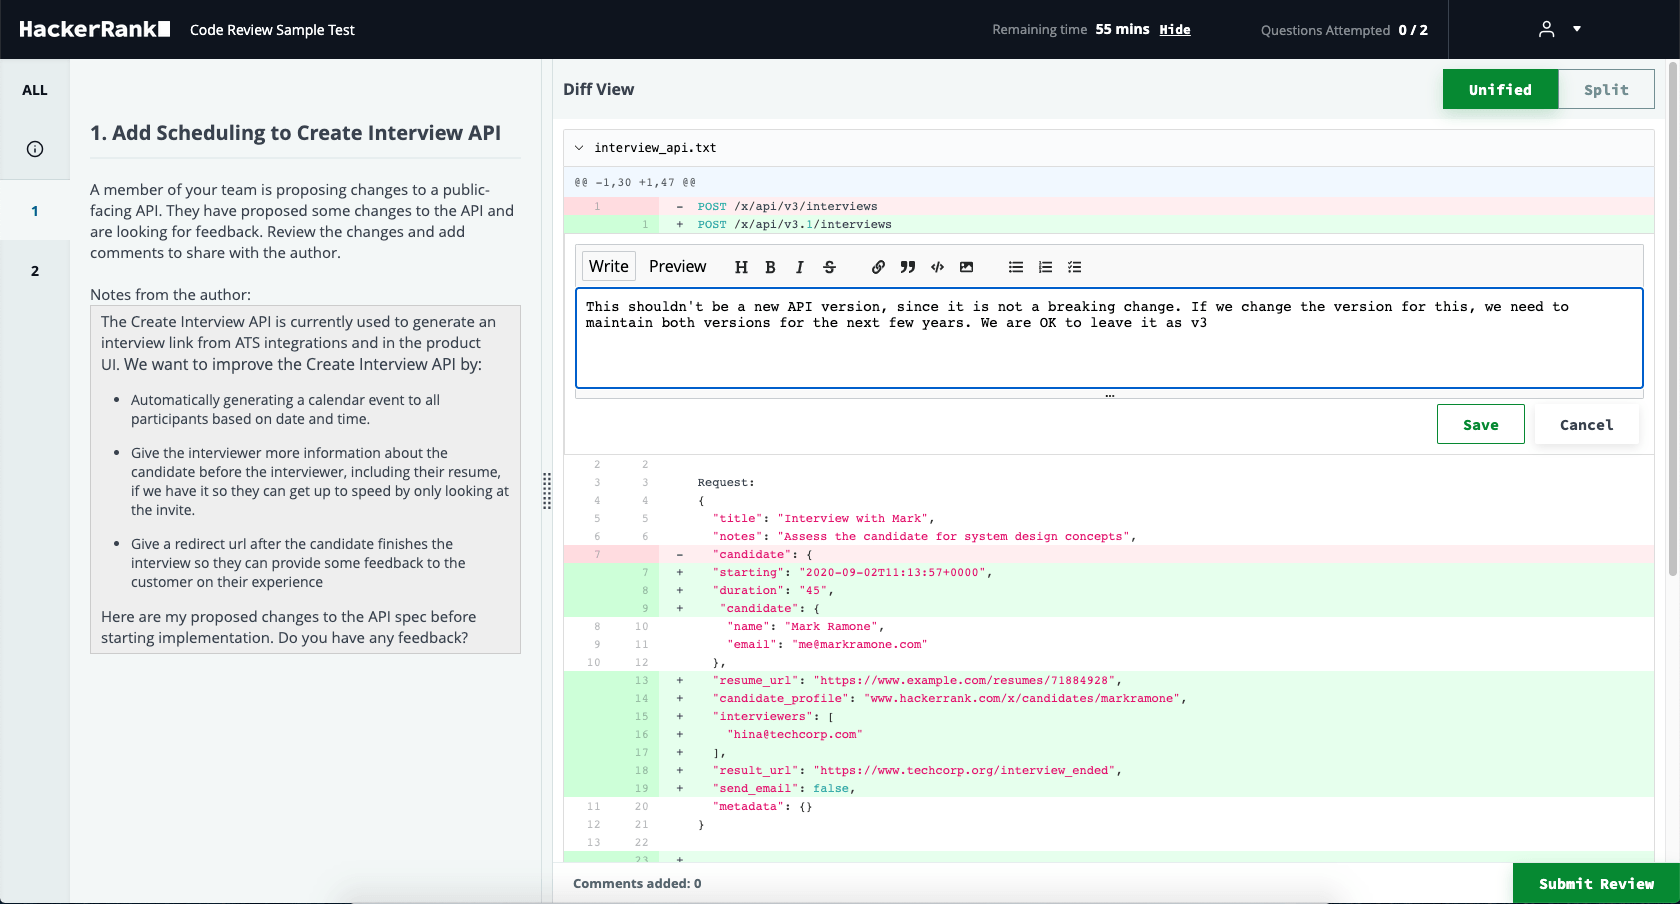Switch to Split diff view
Screen dimensions: 1680x904
[x=1606, y=89]
